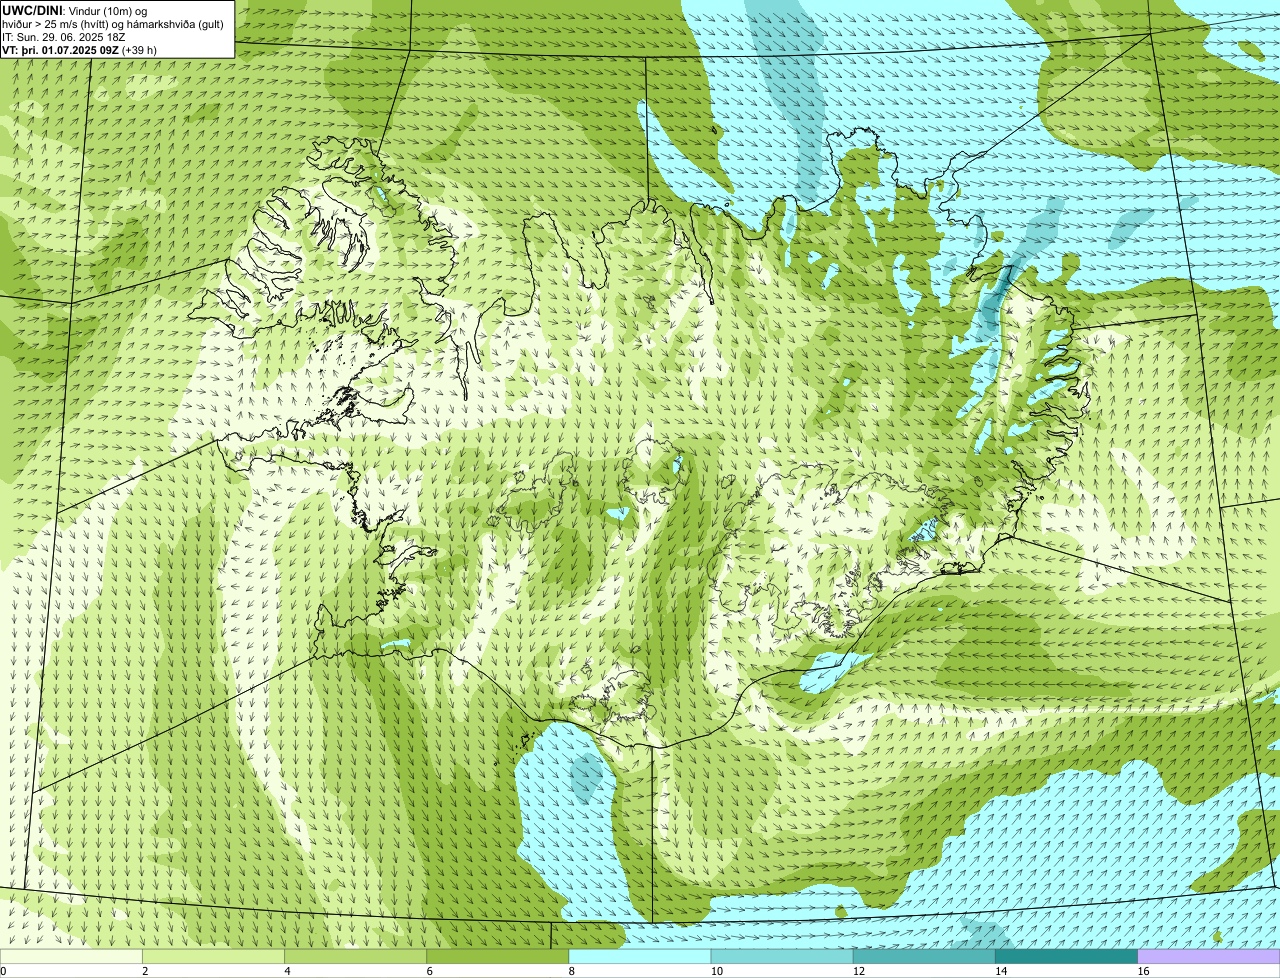Click the 'VT: þri. 01.07.2025 09Z (+39 h)' line
The width and height of the screenshot is (1280, 978).
pyautogui.click(x=79, y=49)
